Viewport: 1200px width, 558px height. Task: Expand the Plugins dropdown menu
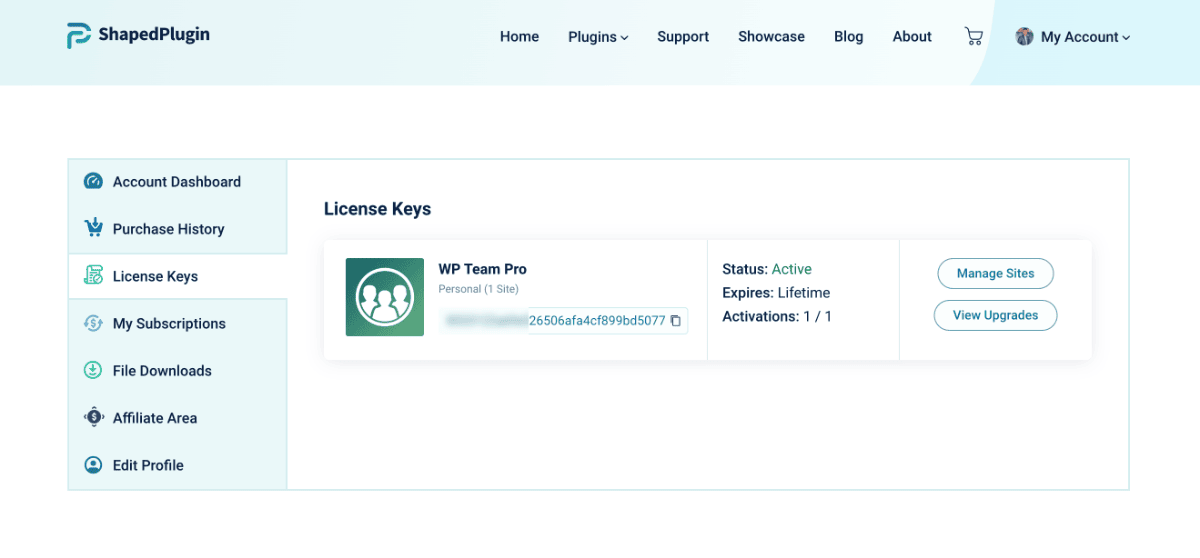pos(598,36)
